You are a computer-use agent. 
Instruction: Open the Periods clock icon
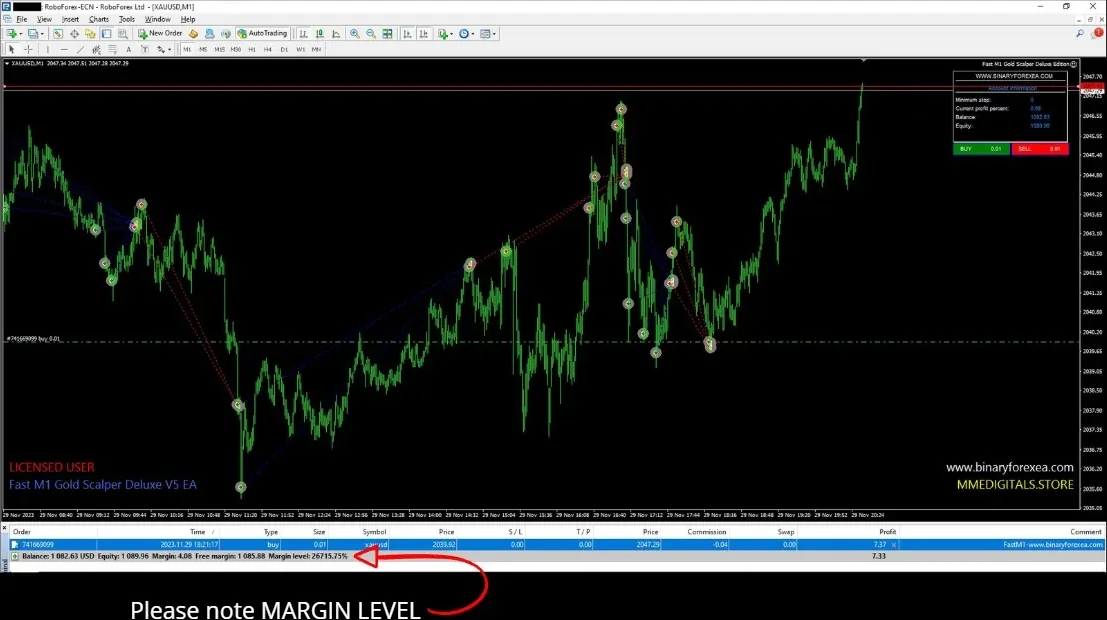463,33
